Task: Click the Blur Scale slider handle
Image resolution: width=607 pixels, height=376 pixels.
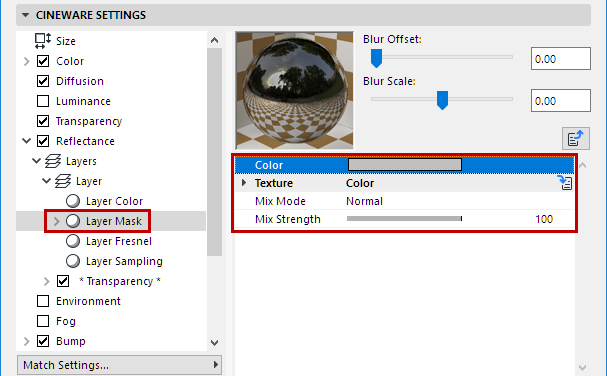Action: pos(442,100)
